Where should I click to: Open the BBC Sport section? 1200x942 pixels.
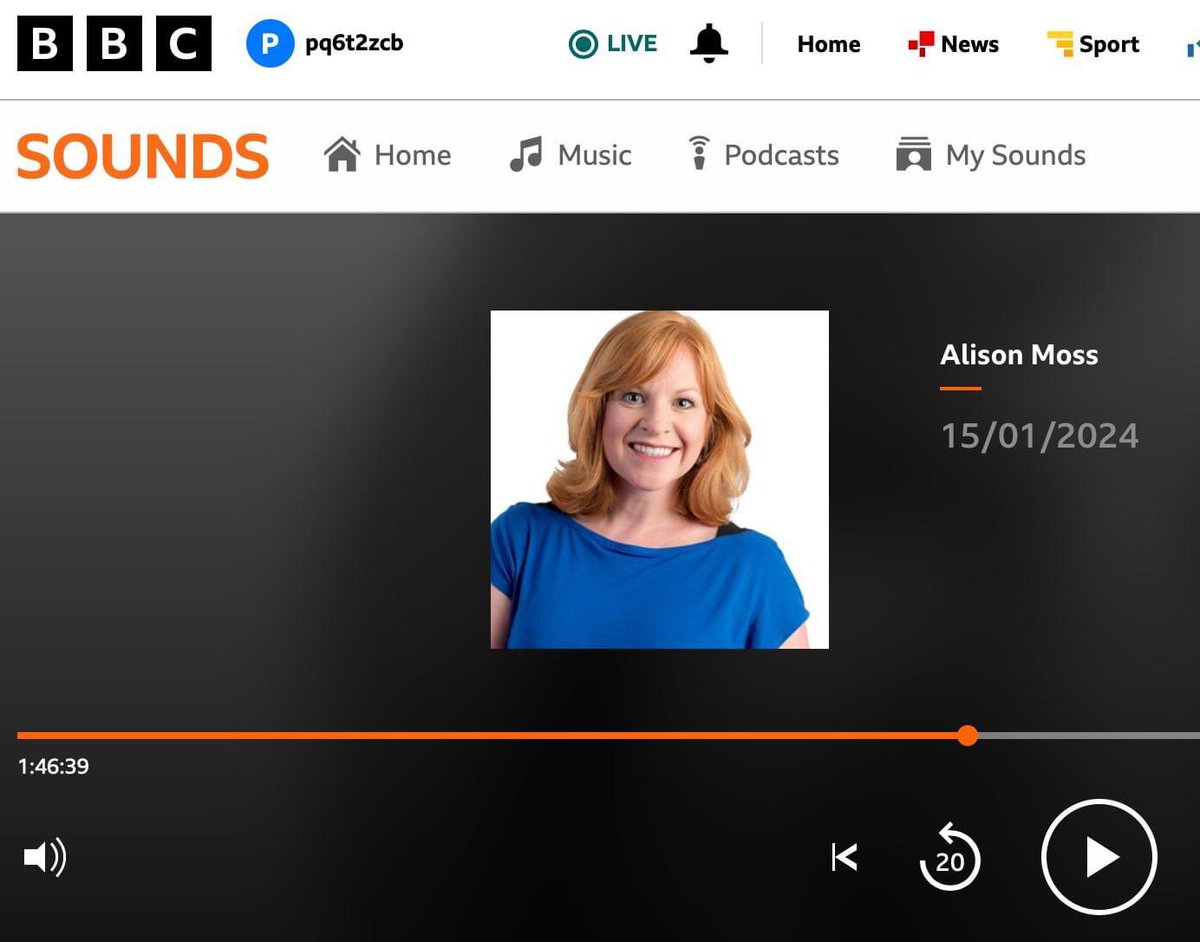[x=1092, y=44]
